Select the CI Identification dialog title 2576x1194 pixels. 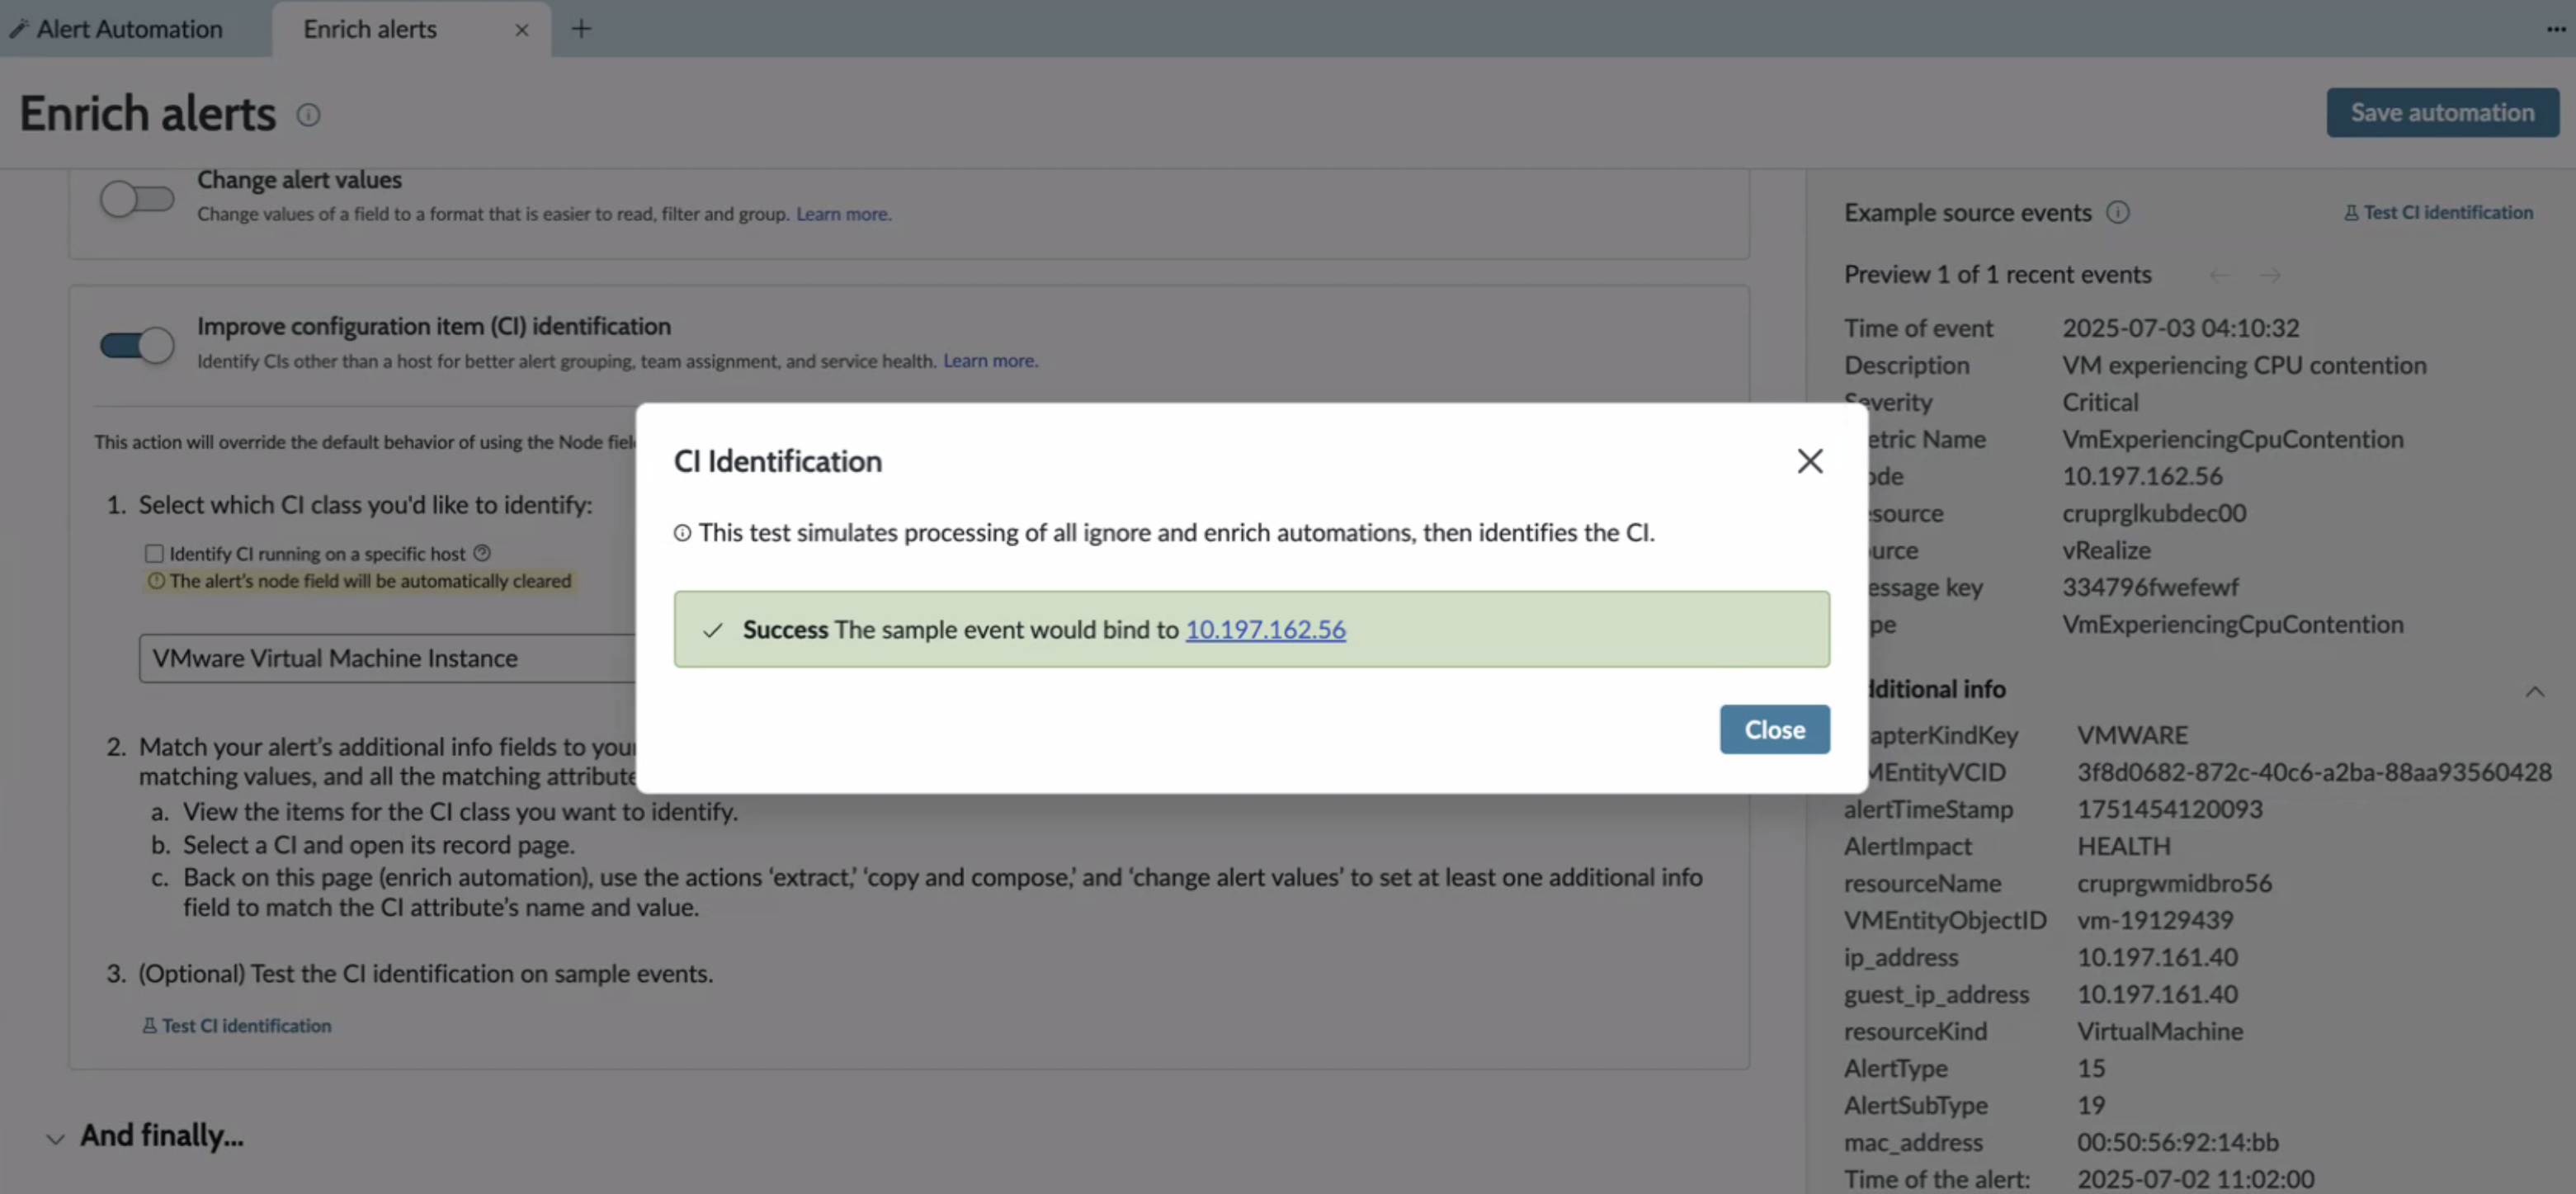(777, 461)
